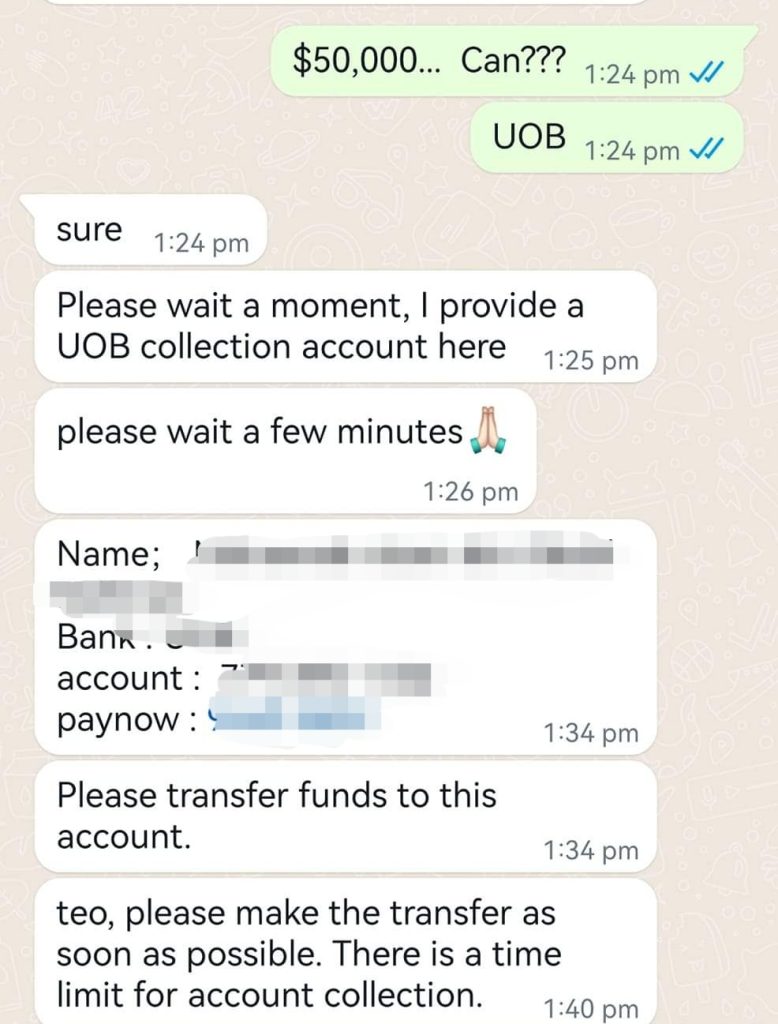Tap the 1:40 pm timestamp
The image size is (778, 1024).
point(591,1008)
